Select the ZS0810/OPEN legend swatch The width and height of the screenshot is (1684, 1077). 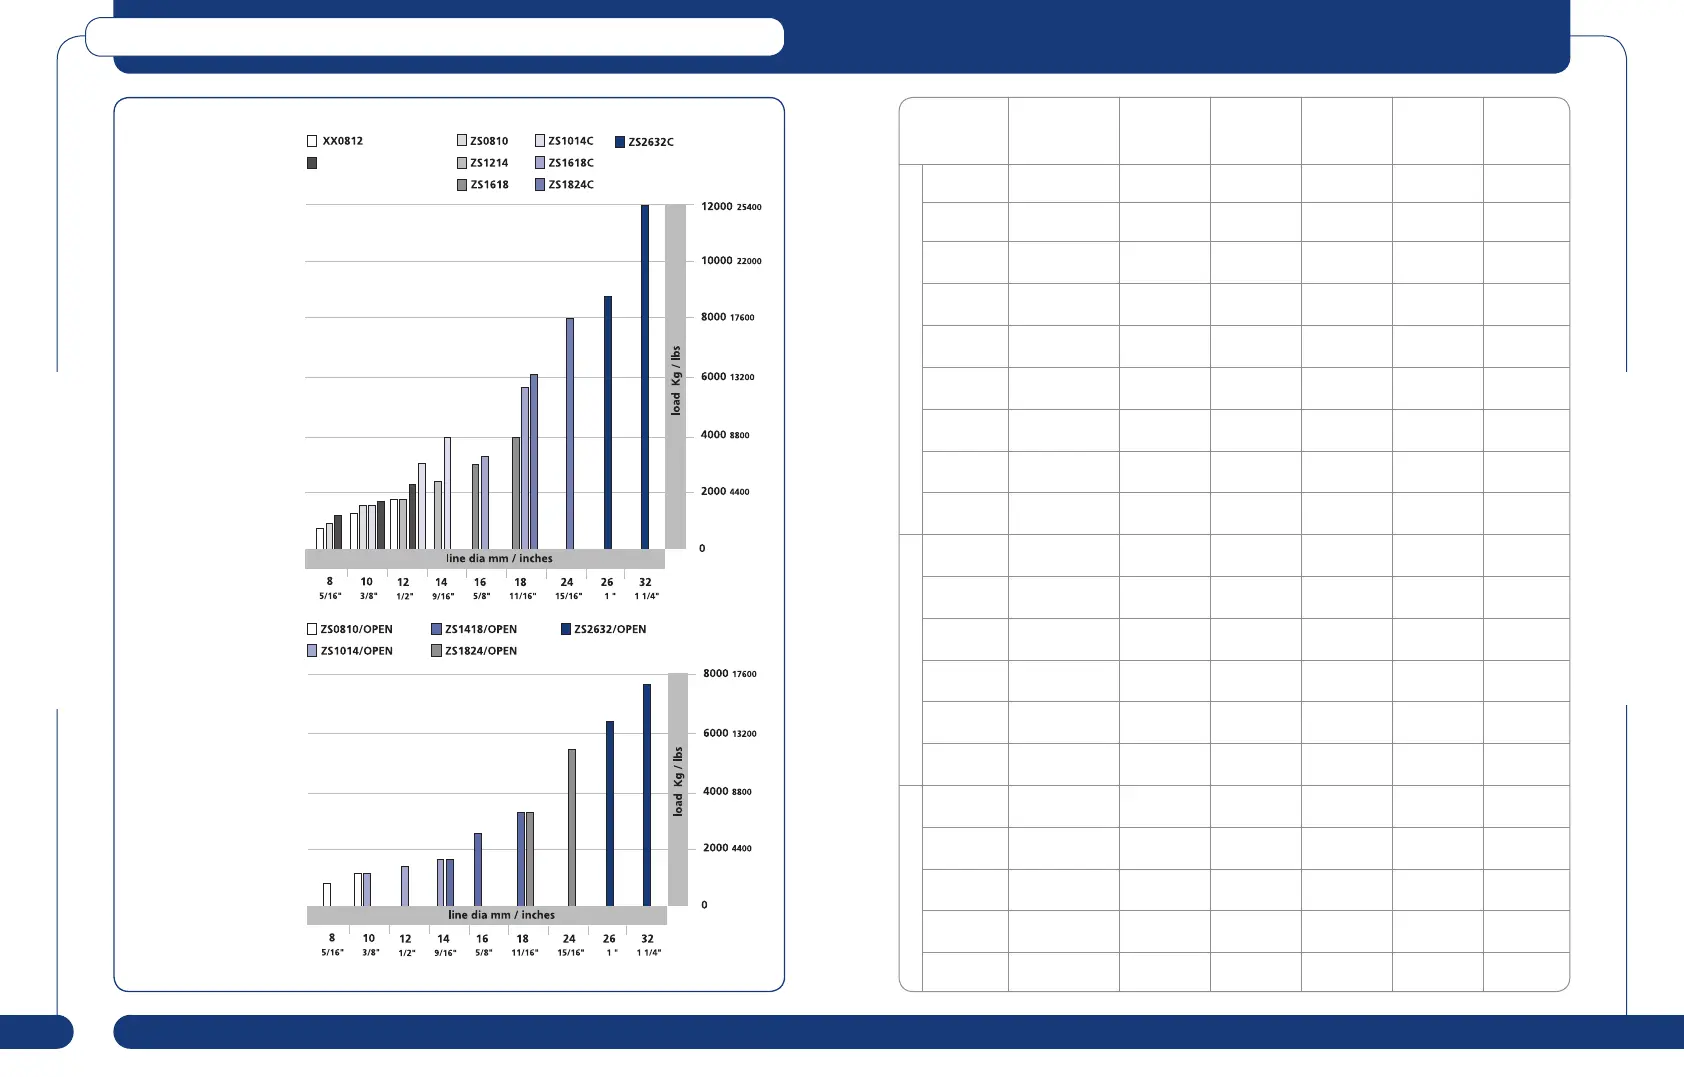(312, 629)
